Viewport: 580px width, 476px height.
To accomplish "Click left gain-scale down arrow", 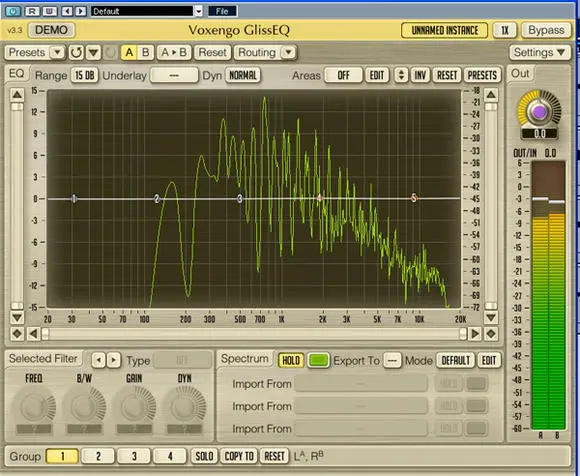I will [17, 317].
